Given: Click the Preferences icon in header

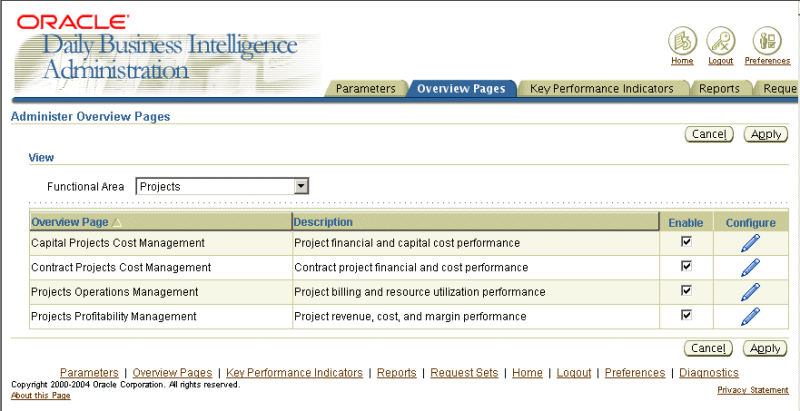Looking at the screenshot, I should 767,41.
